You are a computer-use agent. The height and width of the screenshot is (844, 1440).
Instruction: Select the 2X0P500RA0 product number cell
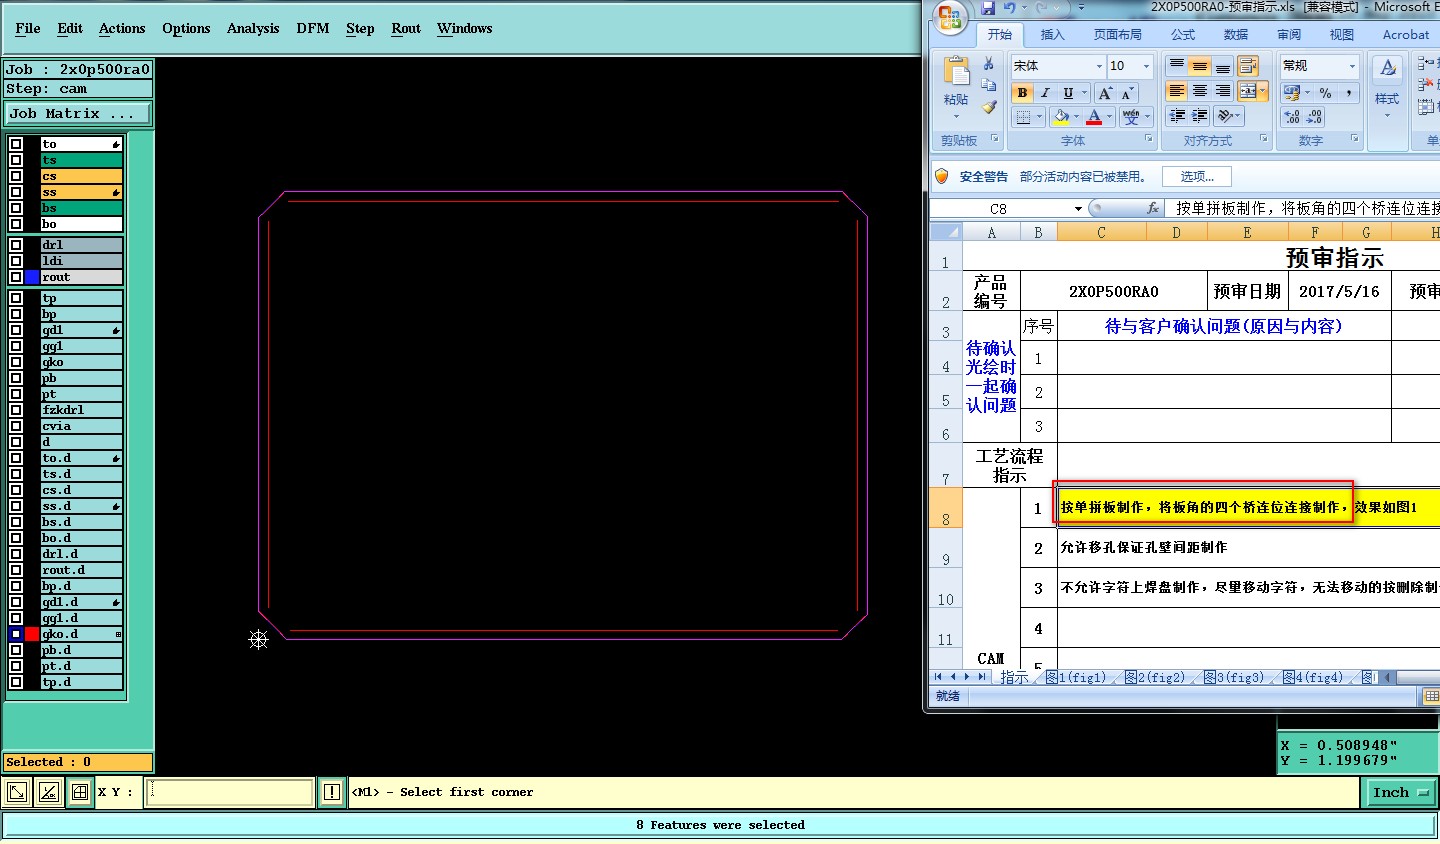click(1113, 291)
